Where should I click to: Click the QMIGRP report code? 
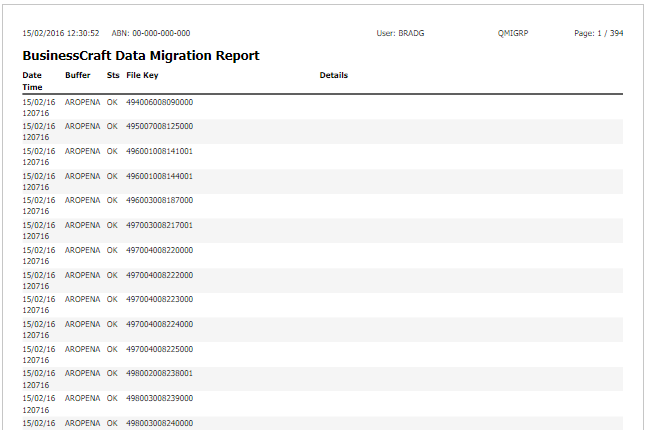513,33
